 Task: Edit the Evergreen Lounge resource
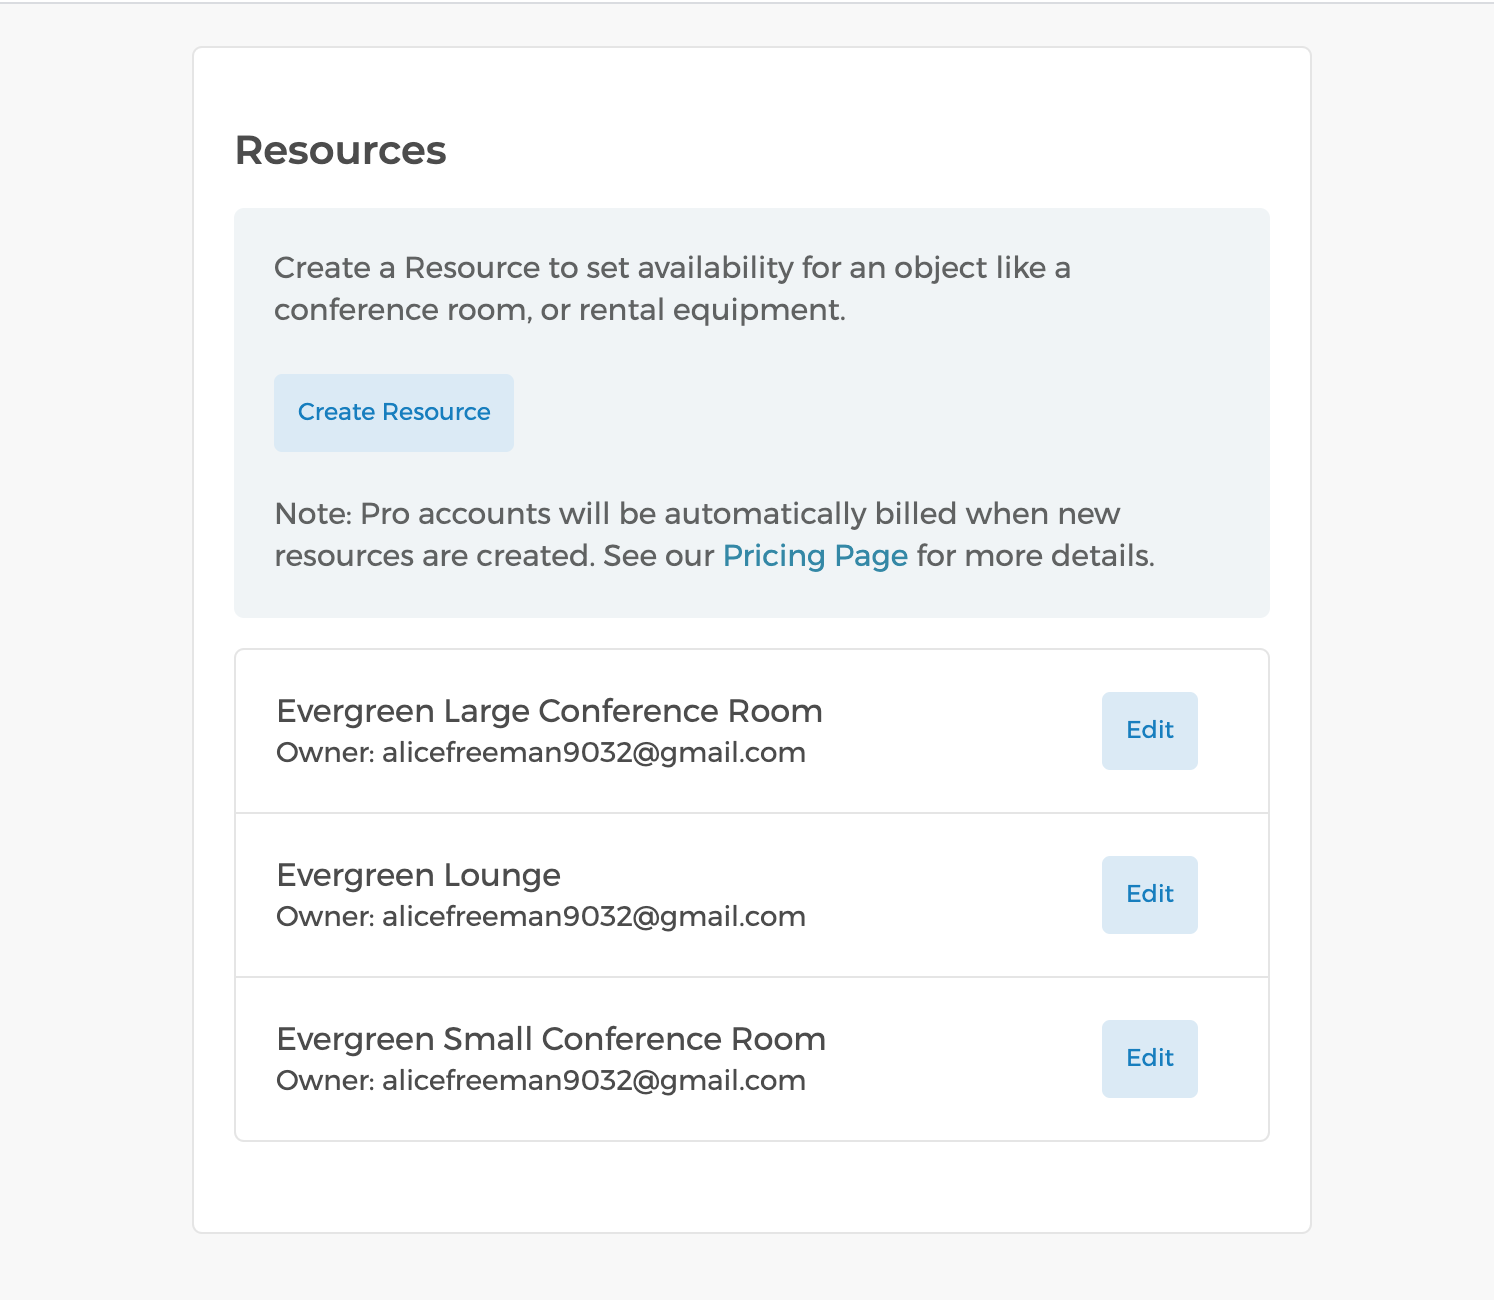[1149, 895]
